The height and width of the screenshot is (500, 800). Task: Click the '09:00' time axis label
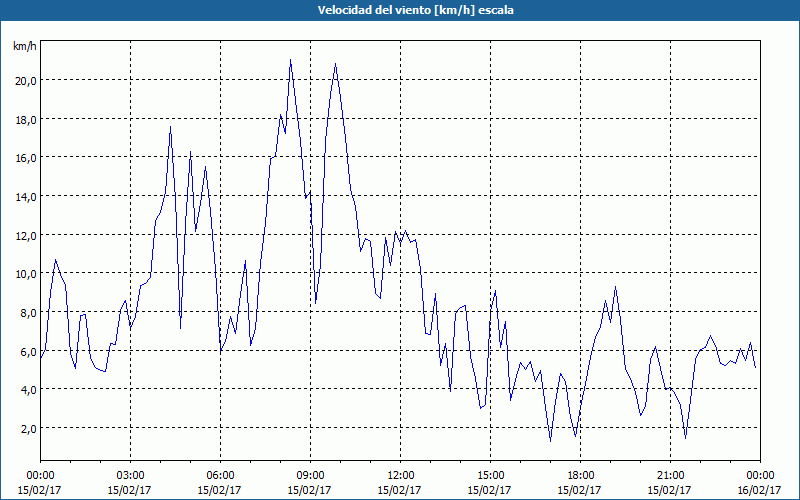click(x=310, y=476)
